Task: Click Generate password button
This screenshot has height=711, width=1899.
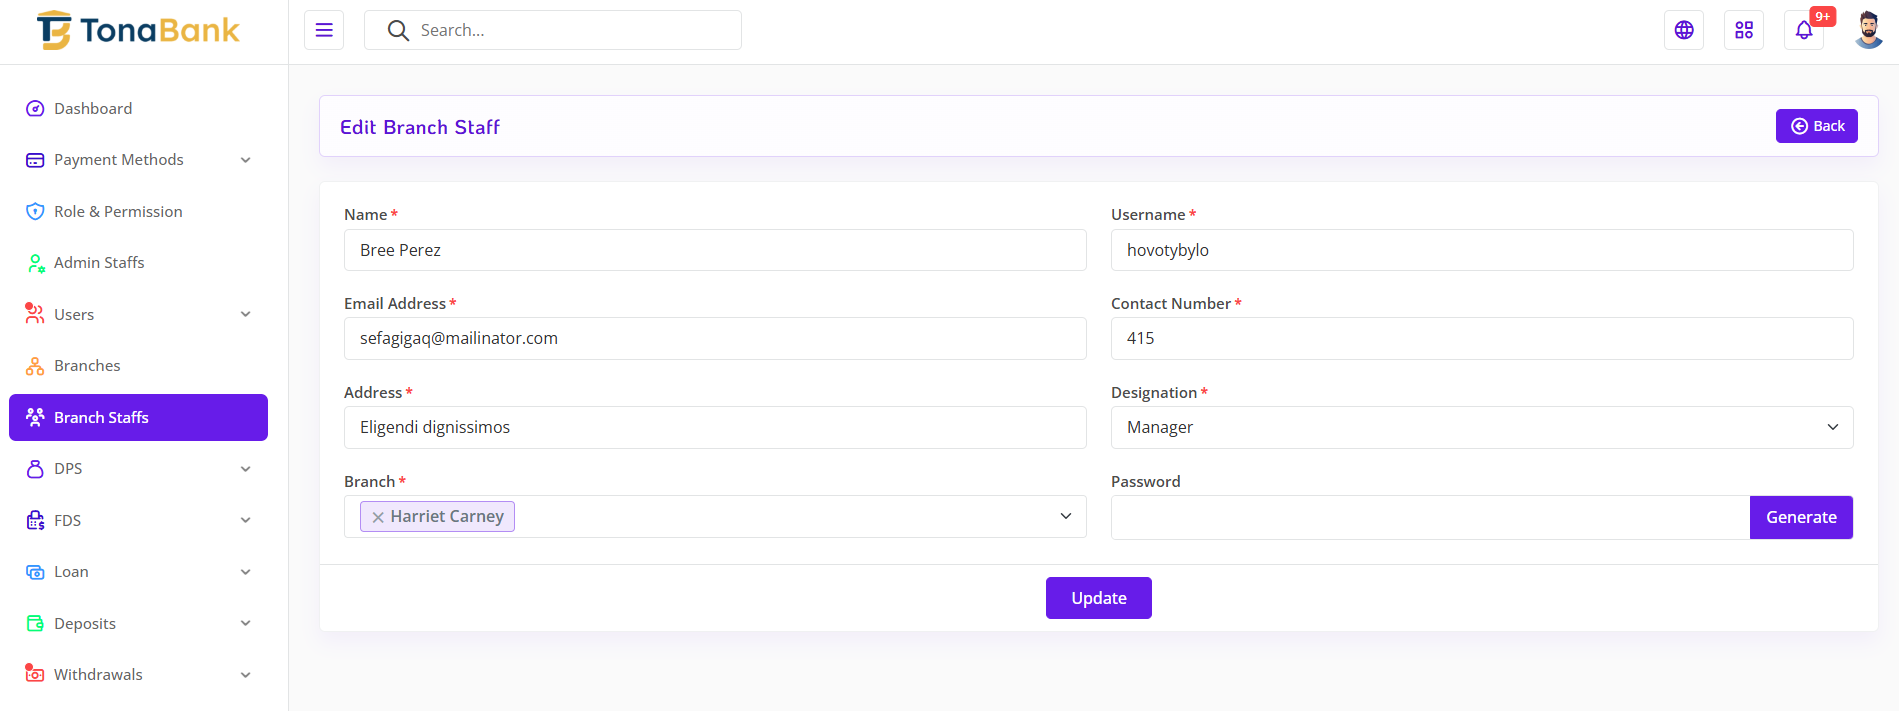Action: 1800,517
